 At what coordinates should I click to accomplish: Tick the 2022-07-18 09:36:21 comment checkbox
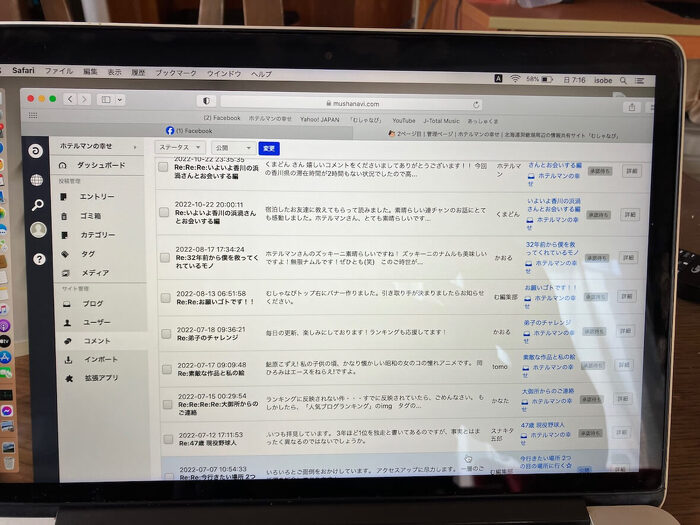[164, 333]
